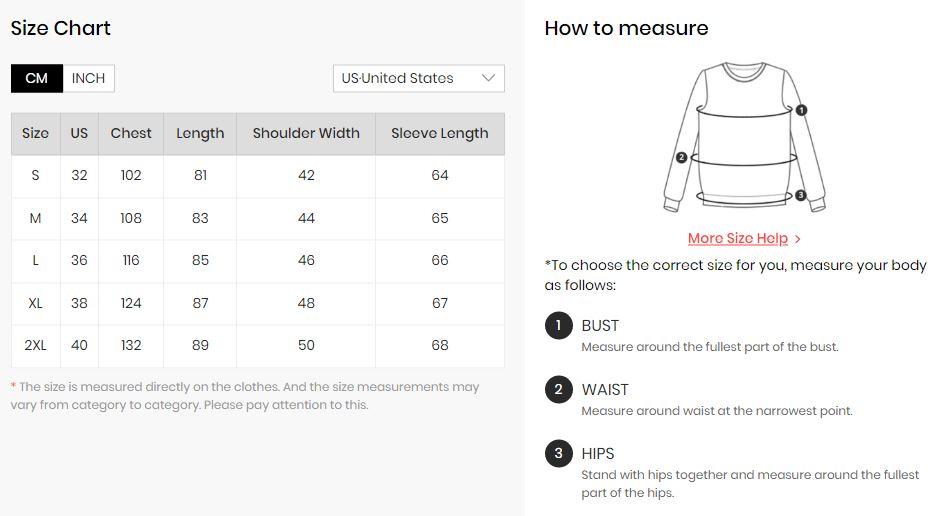Switch the size chart to CM units

coord(36,78)
